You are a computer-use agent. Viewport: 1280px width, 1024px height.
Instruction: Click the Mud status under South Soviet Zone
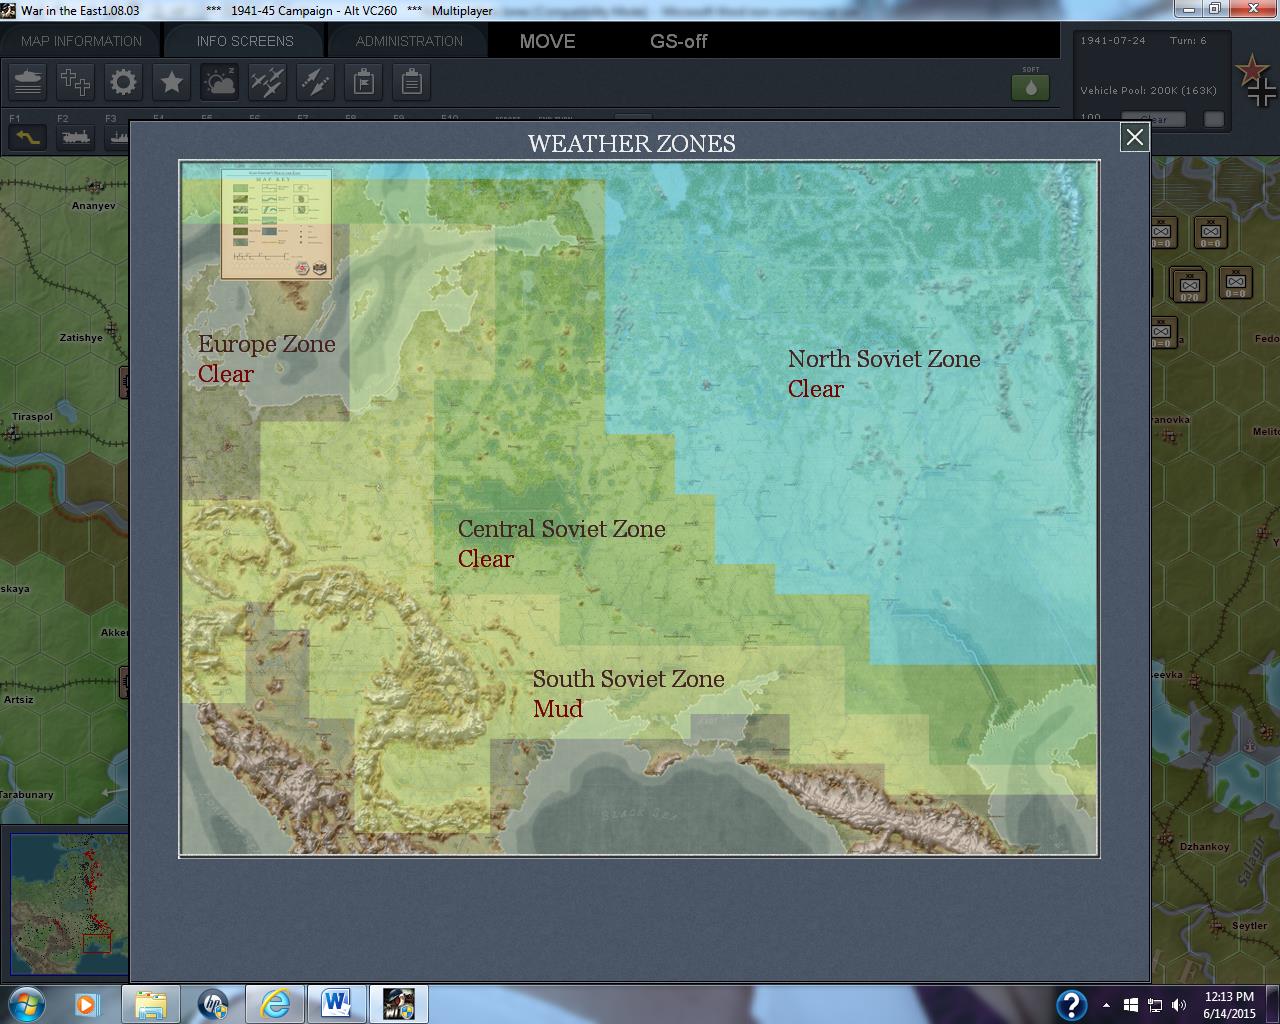pyautogui.click(x=558, y=709)
